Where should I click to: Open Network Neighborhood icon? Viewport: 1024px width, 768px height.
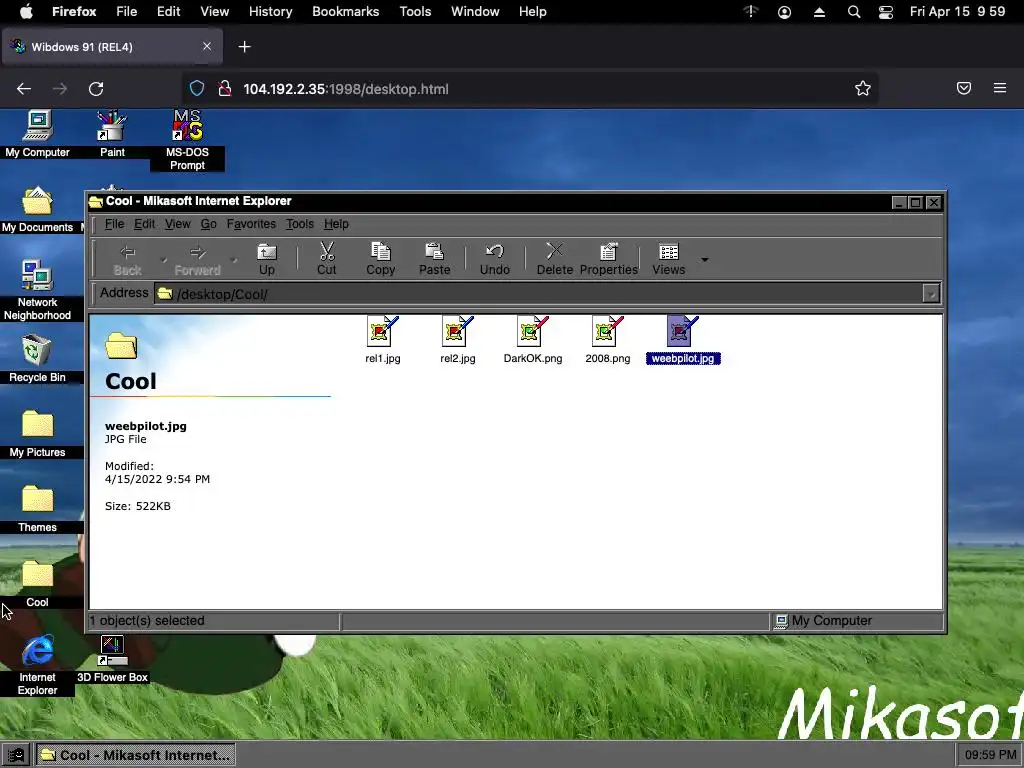point(37,291)
